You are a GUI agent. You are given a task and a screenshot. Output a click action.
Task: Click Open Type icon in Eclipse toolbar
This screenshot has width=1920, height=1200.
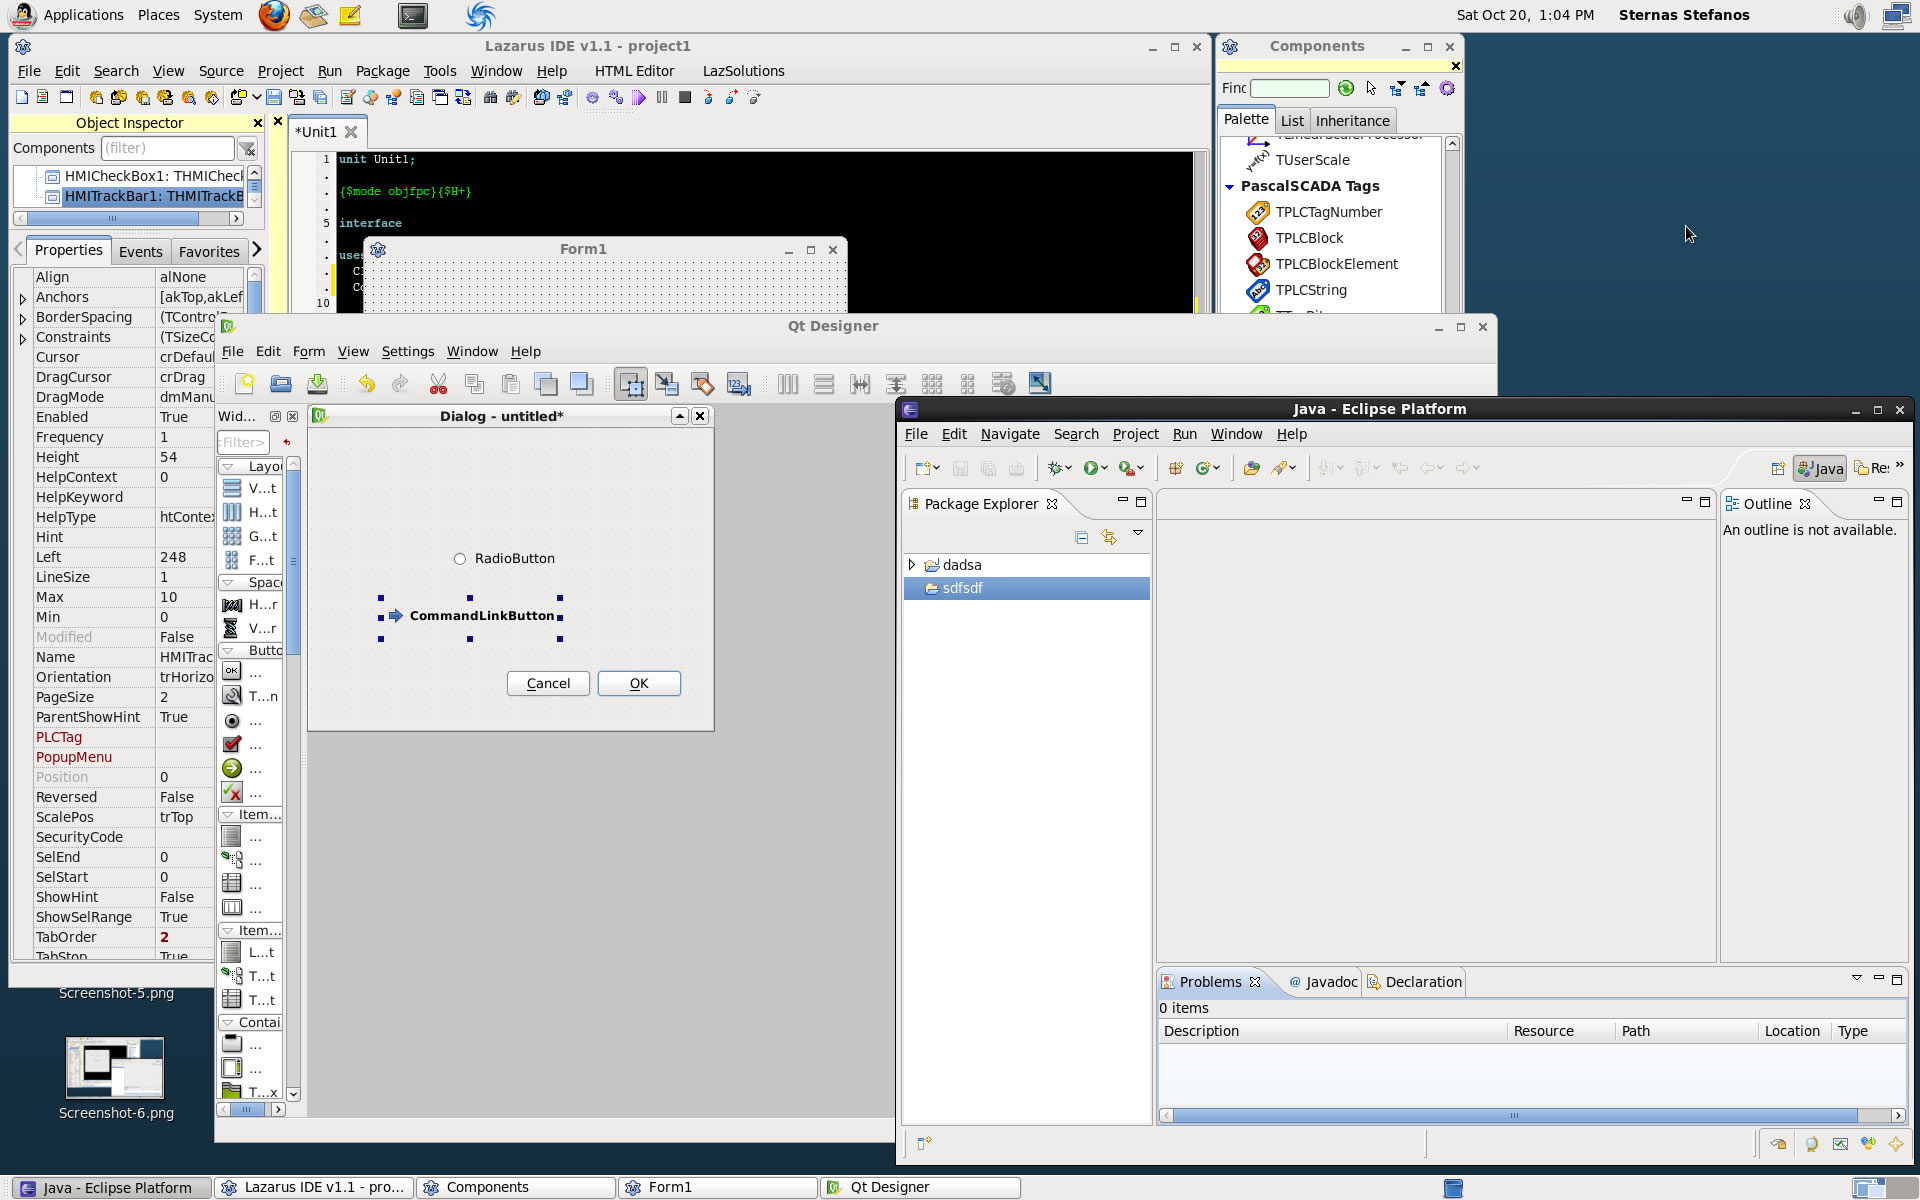pos(1251,468)
